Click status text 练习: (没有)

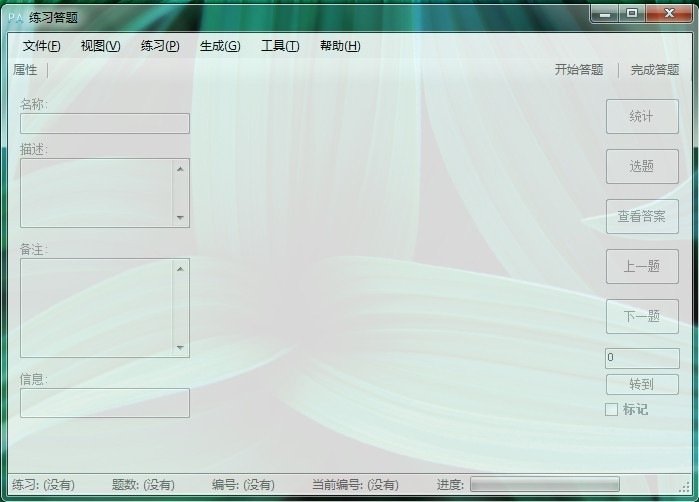click(43, 484)
